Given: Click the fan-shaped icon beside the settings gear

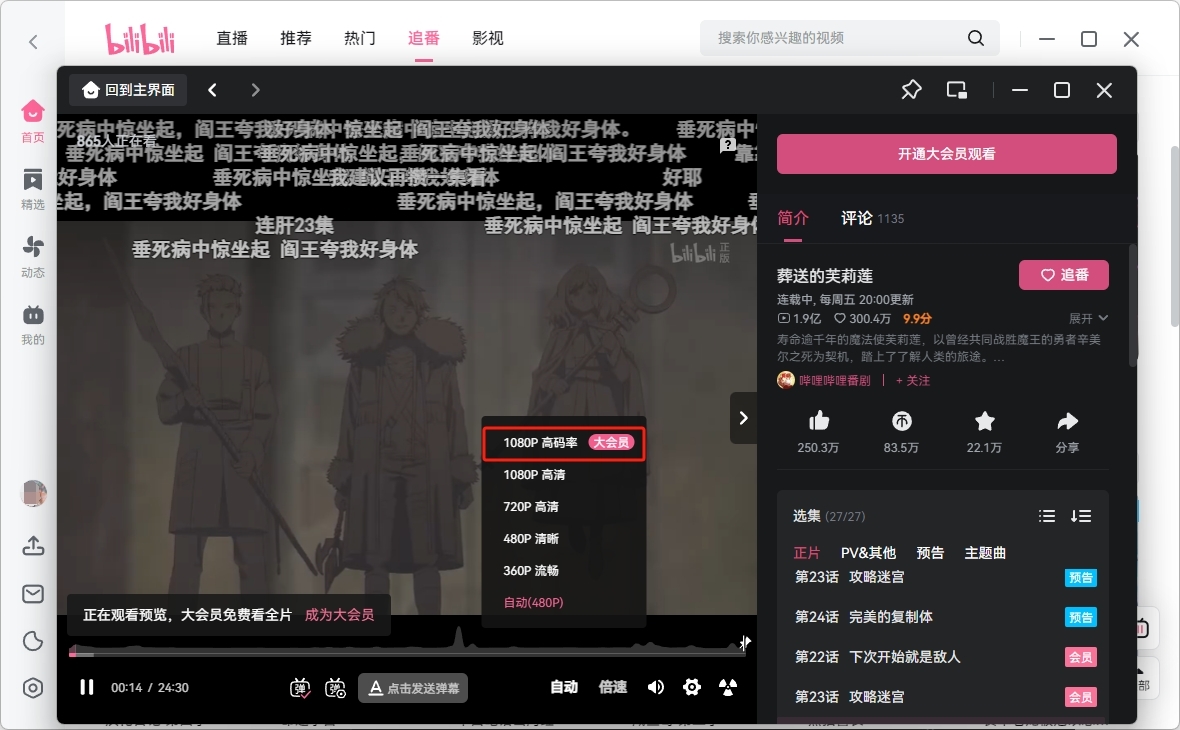Looking at the screenshot, I should click(x=728, y=687).
